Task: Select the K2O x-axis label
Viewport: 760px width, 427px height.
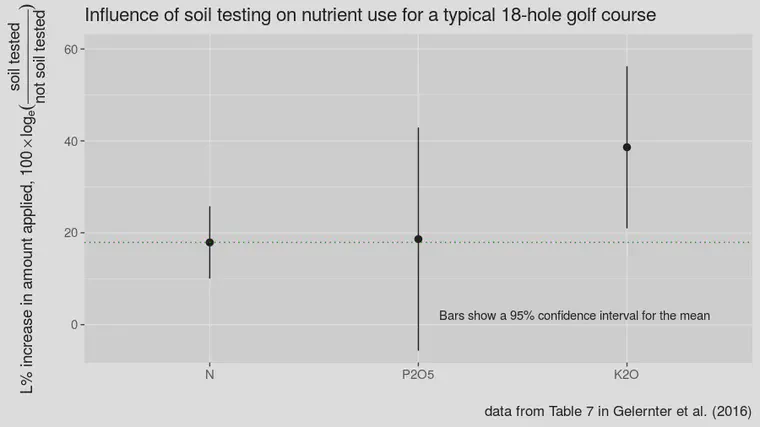Action: click(x=626, y=375)
